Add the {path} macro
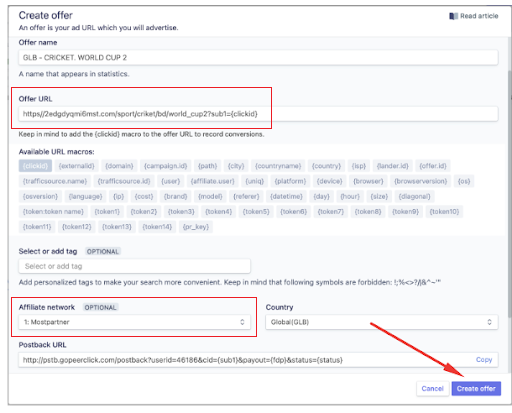 (x=208, y=166)
